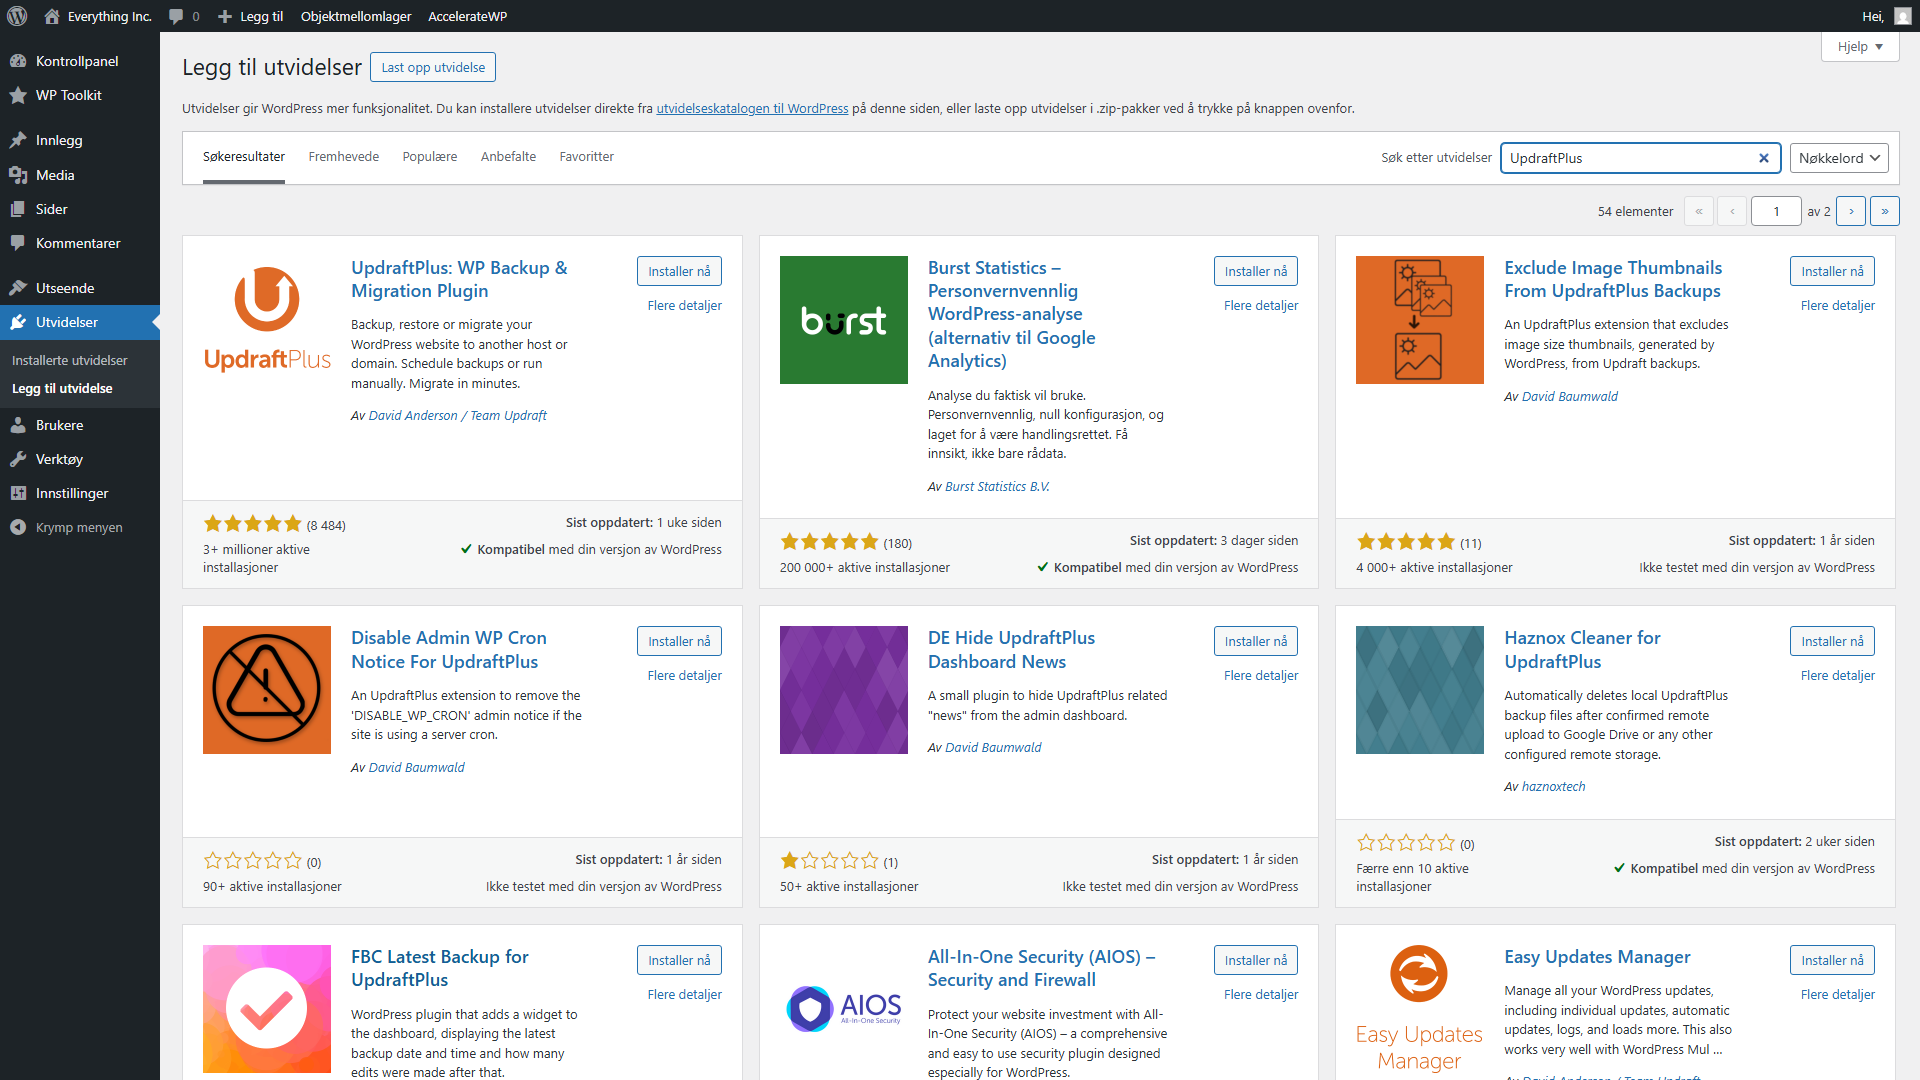Open Installerte utvidelser submenu item
Screen dimensions: 1920x1080
click(x=70, y=360)
